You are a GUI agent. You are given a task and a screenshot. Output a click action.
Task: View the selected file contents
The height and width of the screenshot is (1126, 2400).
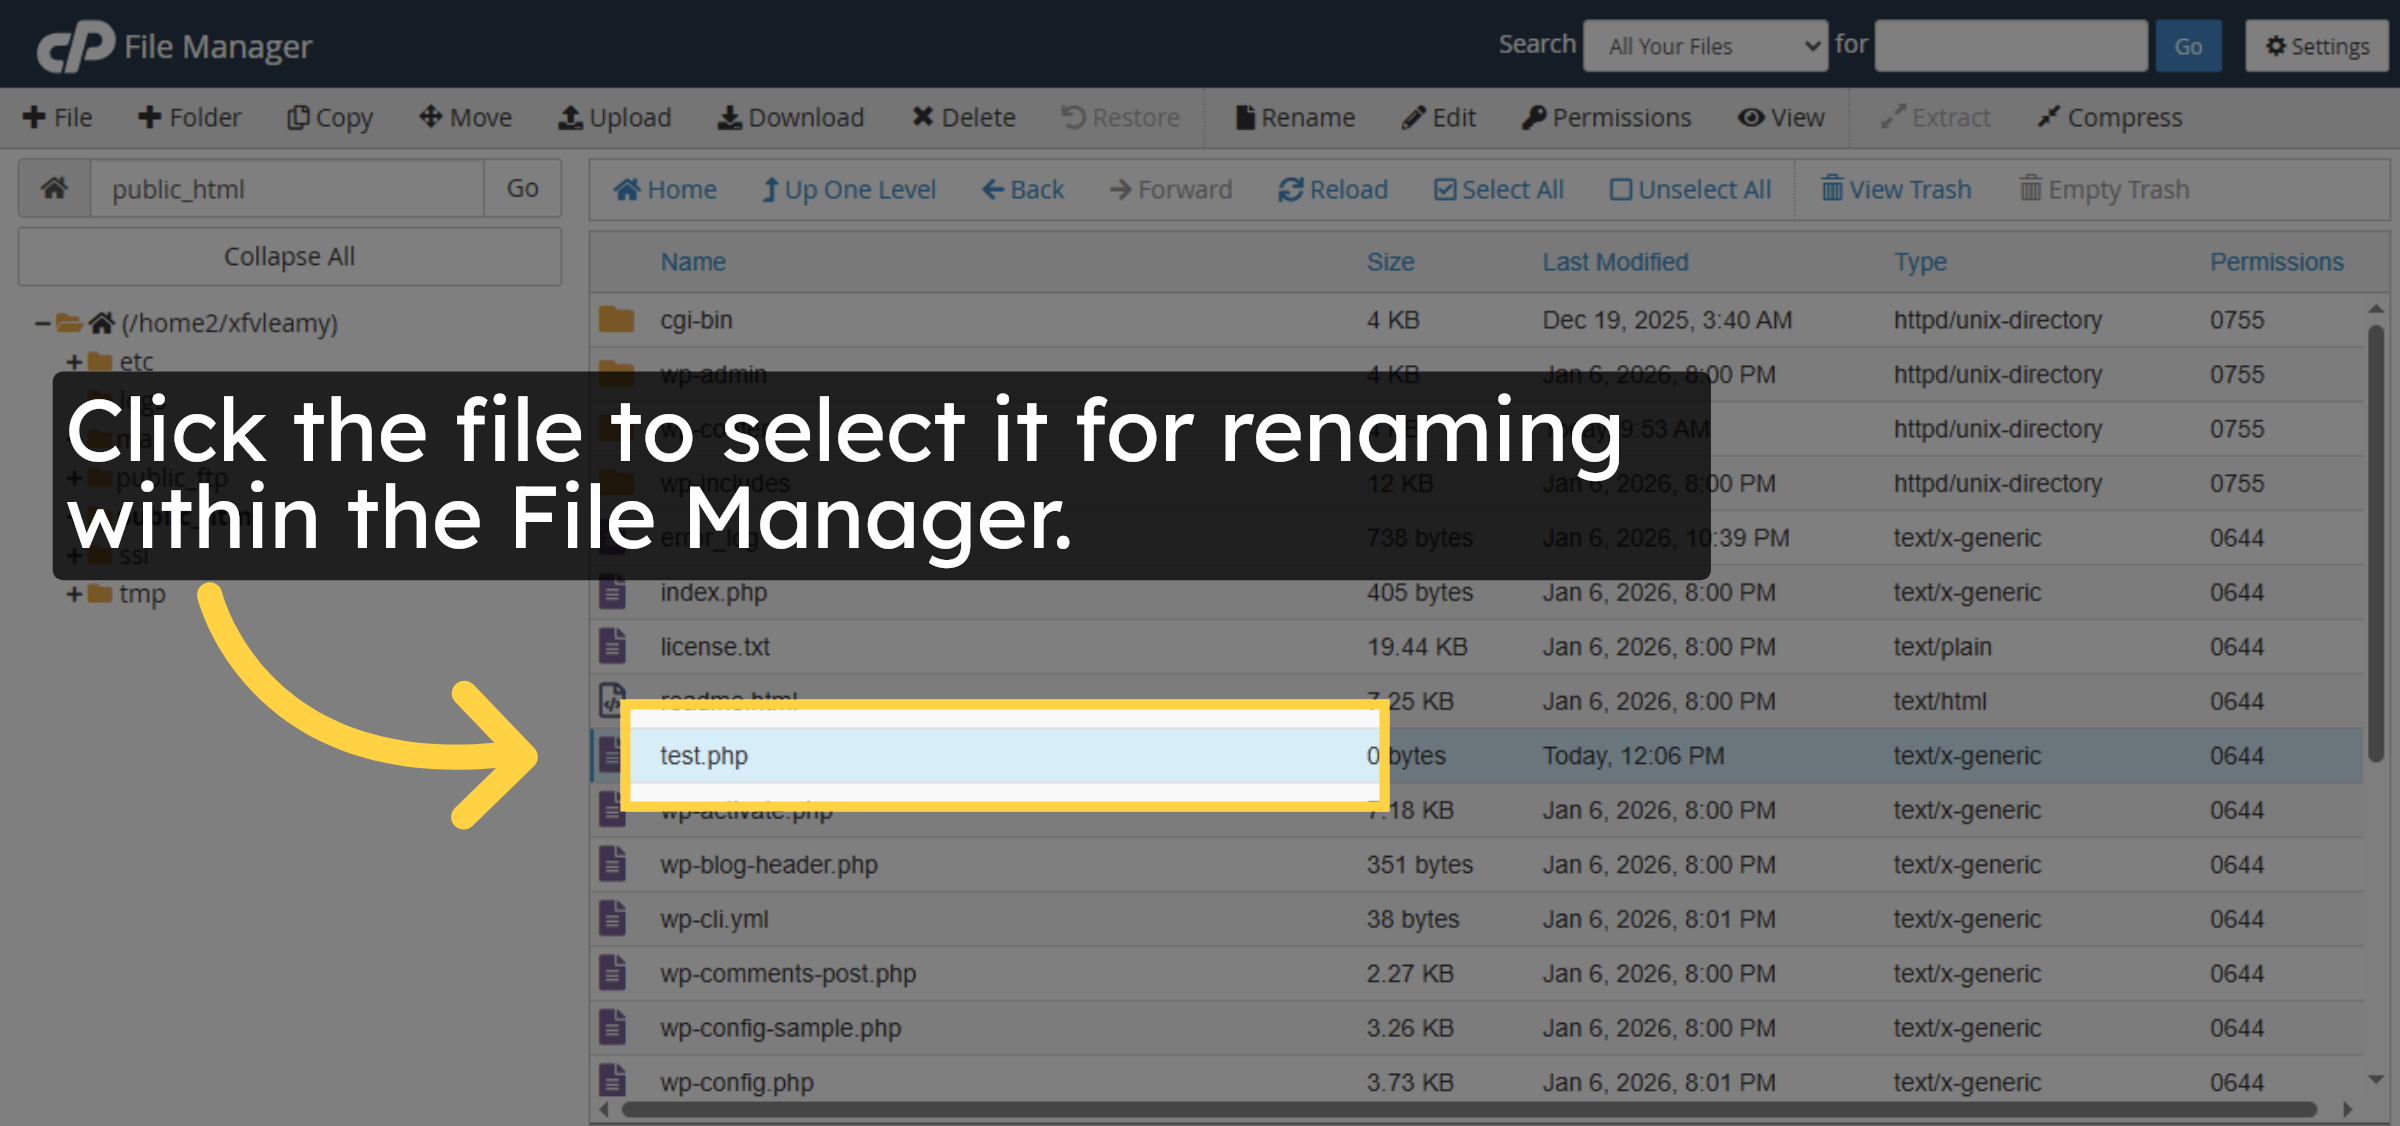[1781, 117]
